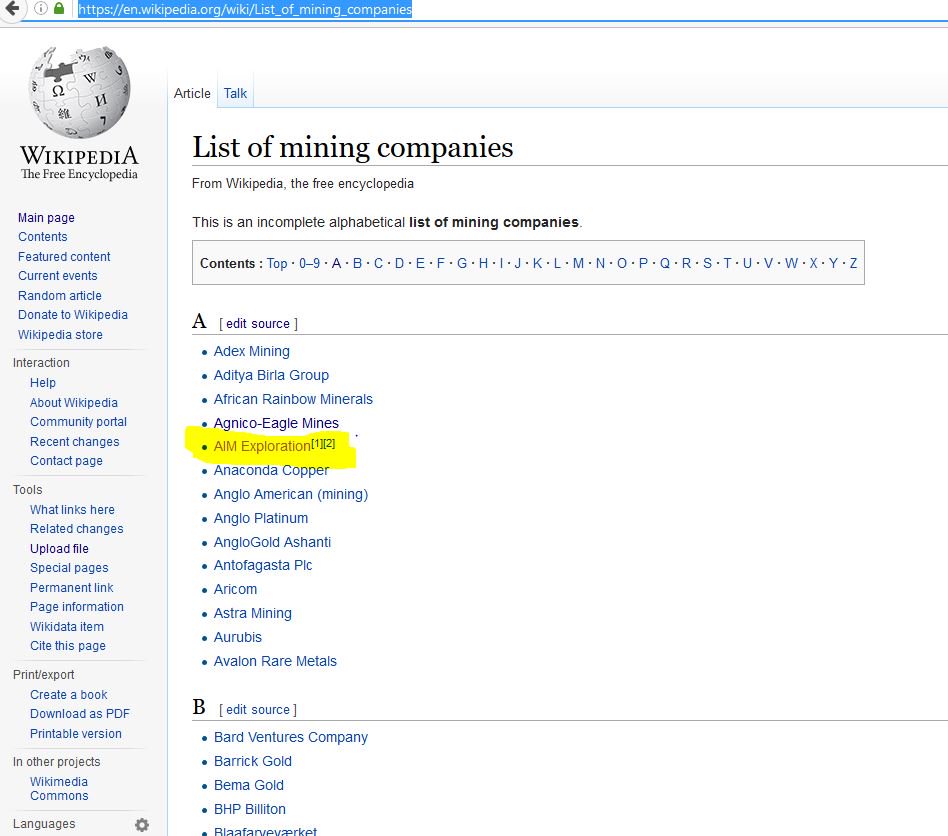The image size is (948, 836).
Task: Click Donate to Wikipedia
Action: tap(73, 315)
